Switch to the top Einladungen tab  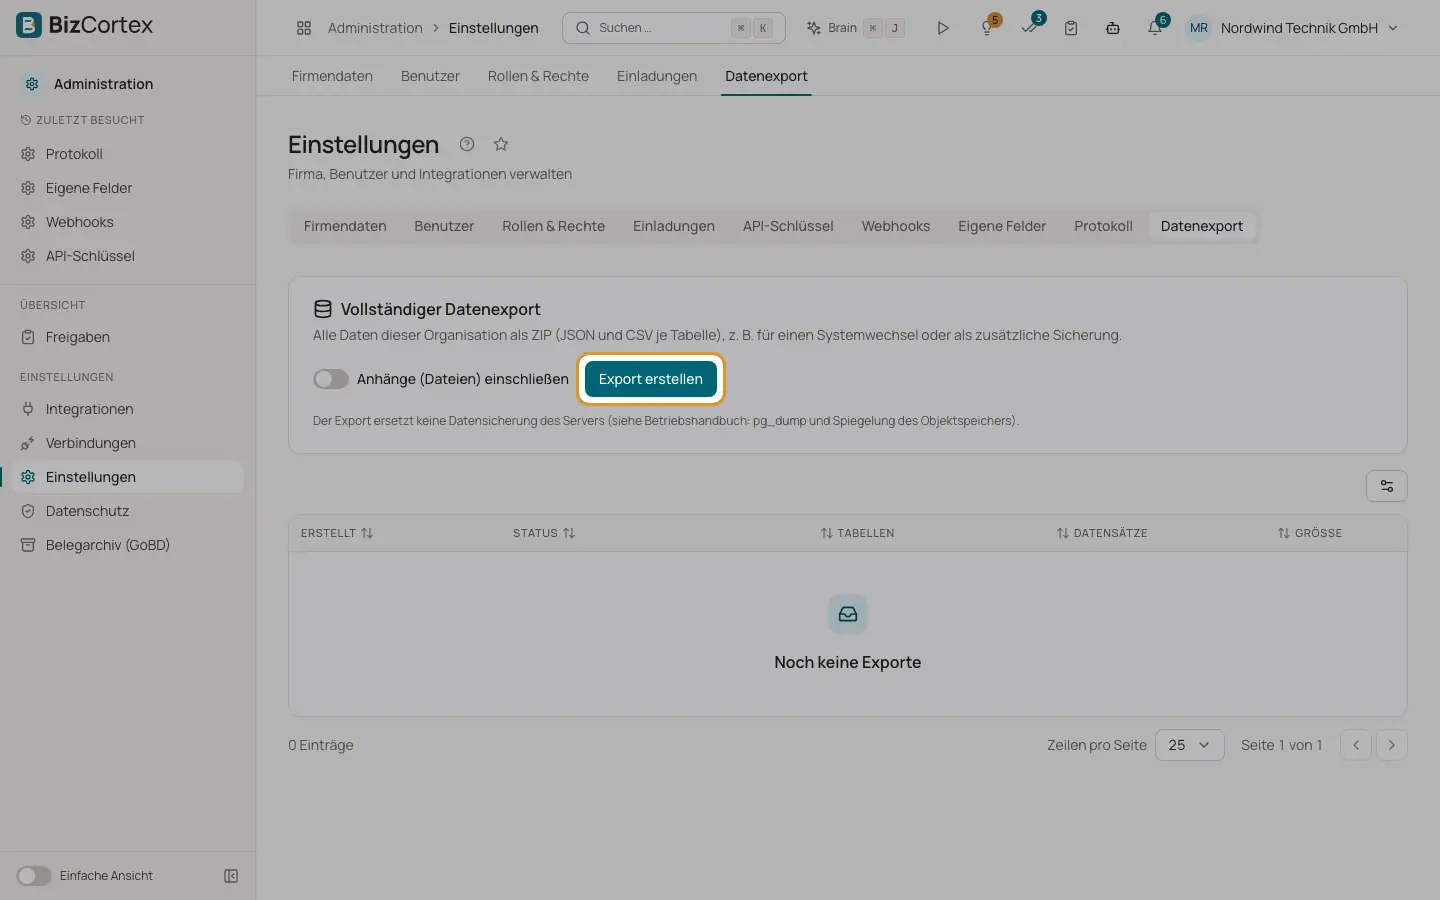pyautogui.click(x=657, y=76)
